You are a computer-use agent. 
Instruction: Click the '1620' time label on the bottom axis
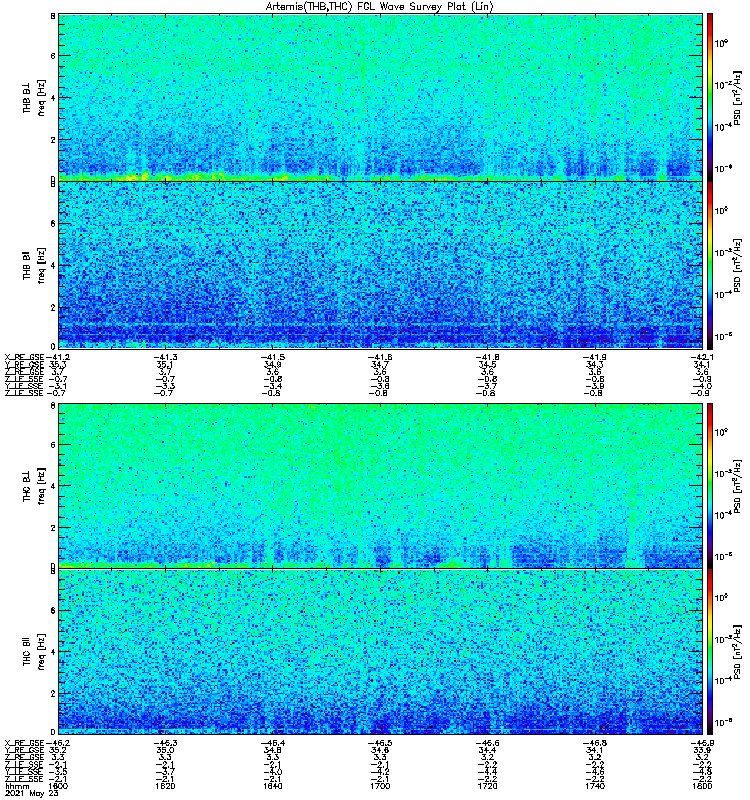[165, 786]
